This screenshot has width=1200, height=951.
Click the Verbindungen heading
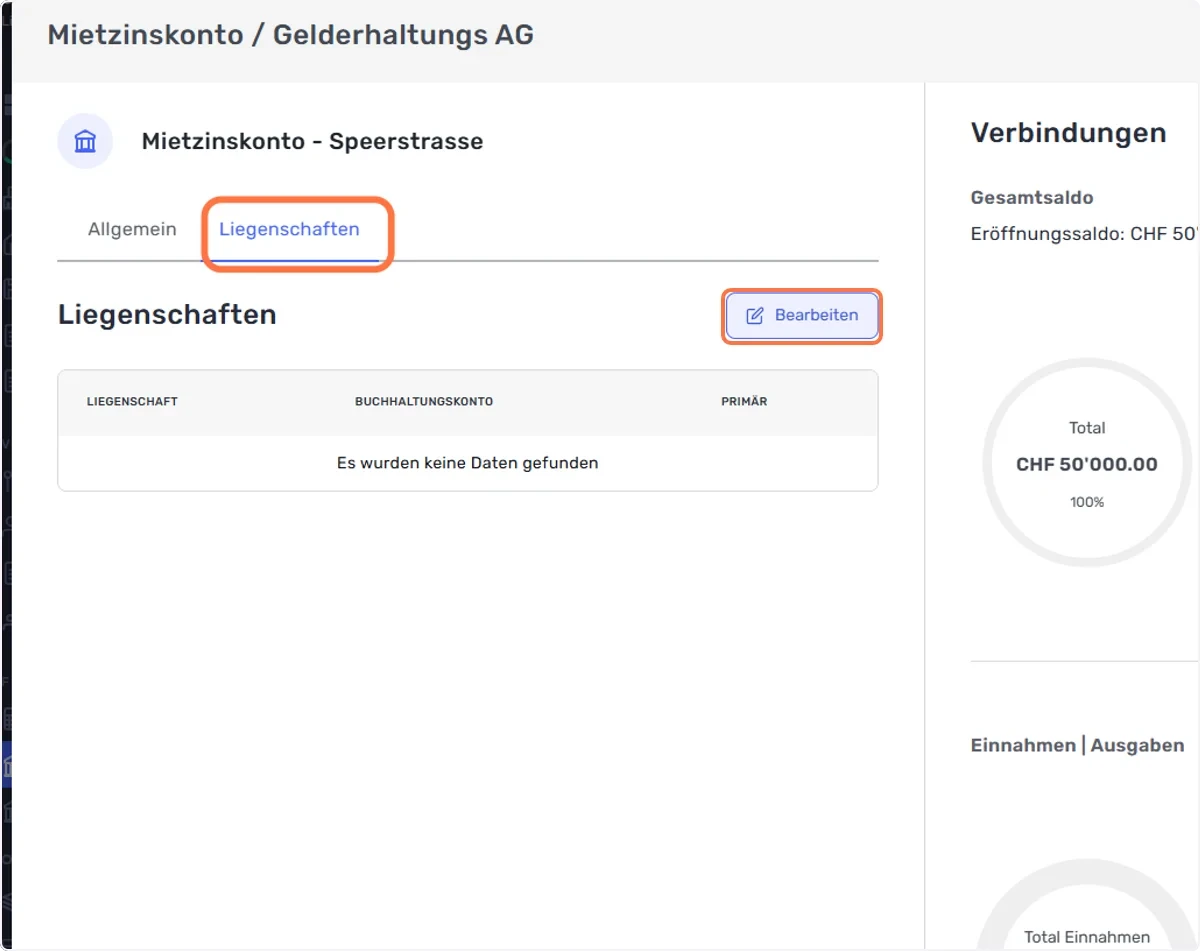point(1068,132)
